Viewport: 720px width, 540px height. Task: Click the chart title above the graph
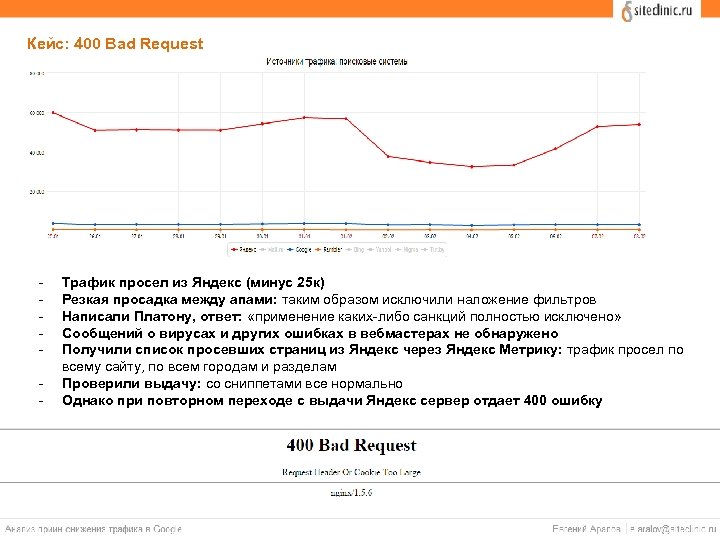click(x=337, y=62)
